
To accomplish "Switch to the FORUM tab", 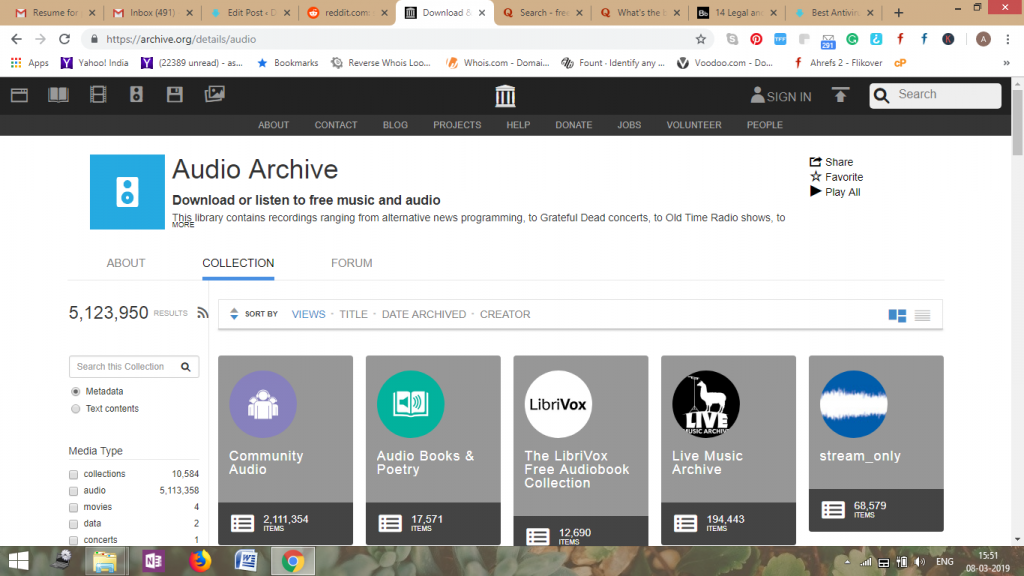I will click(x=351, y=263).
